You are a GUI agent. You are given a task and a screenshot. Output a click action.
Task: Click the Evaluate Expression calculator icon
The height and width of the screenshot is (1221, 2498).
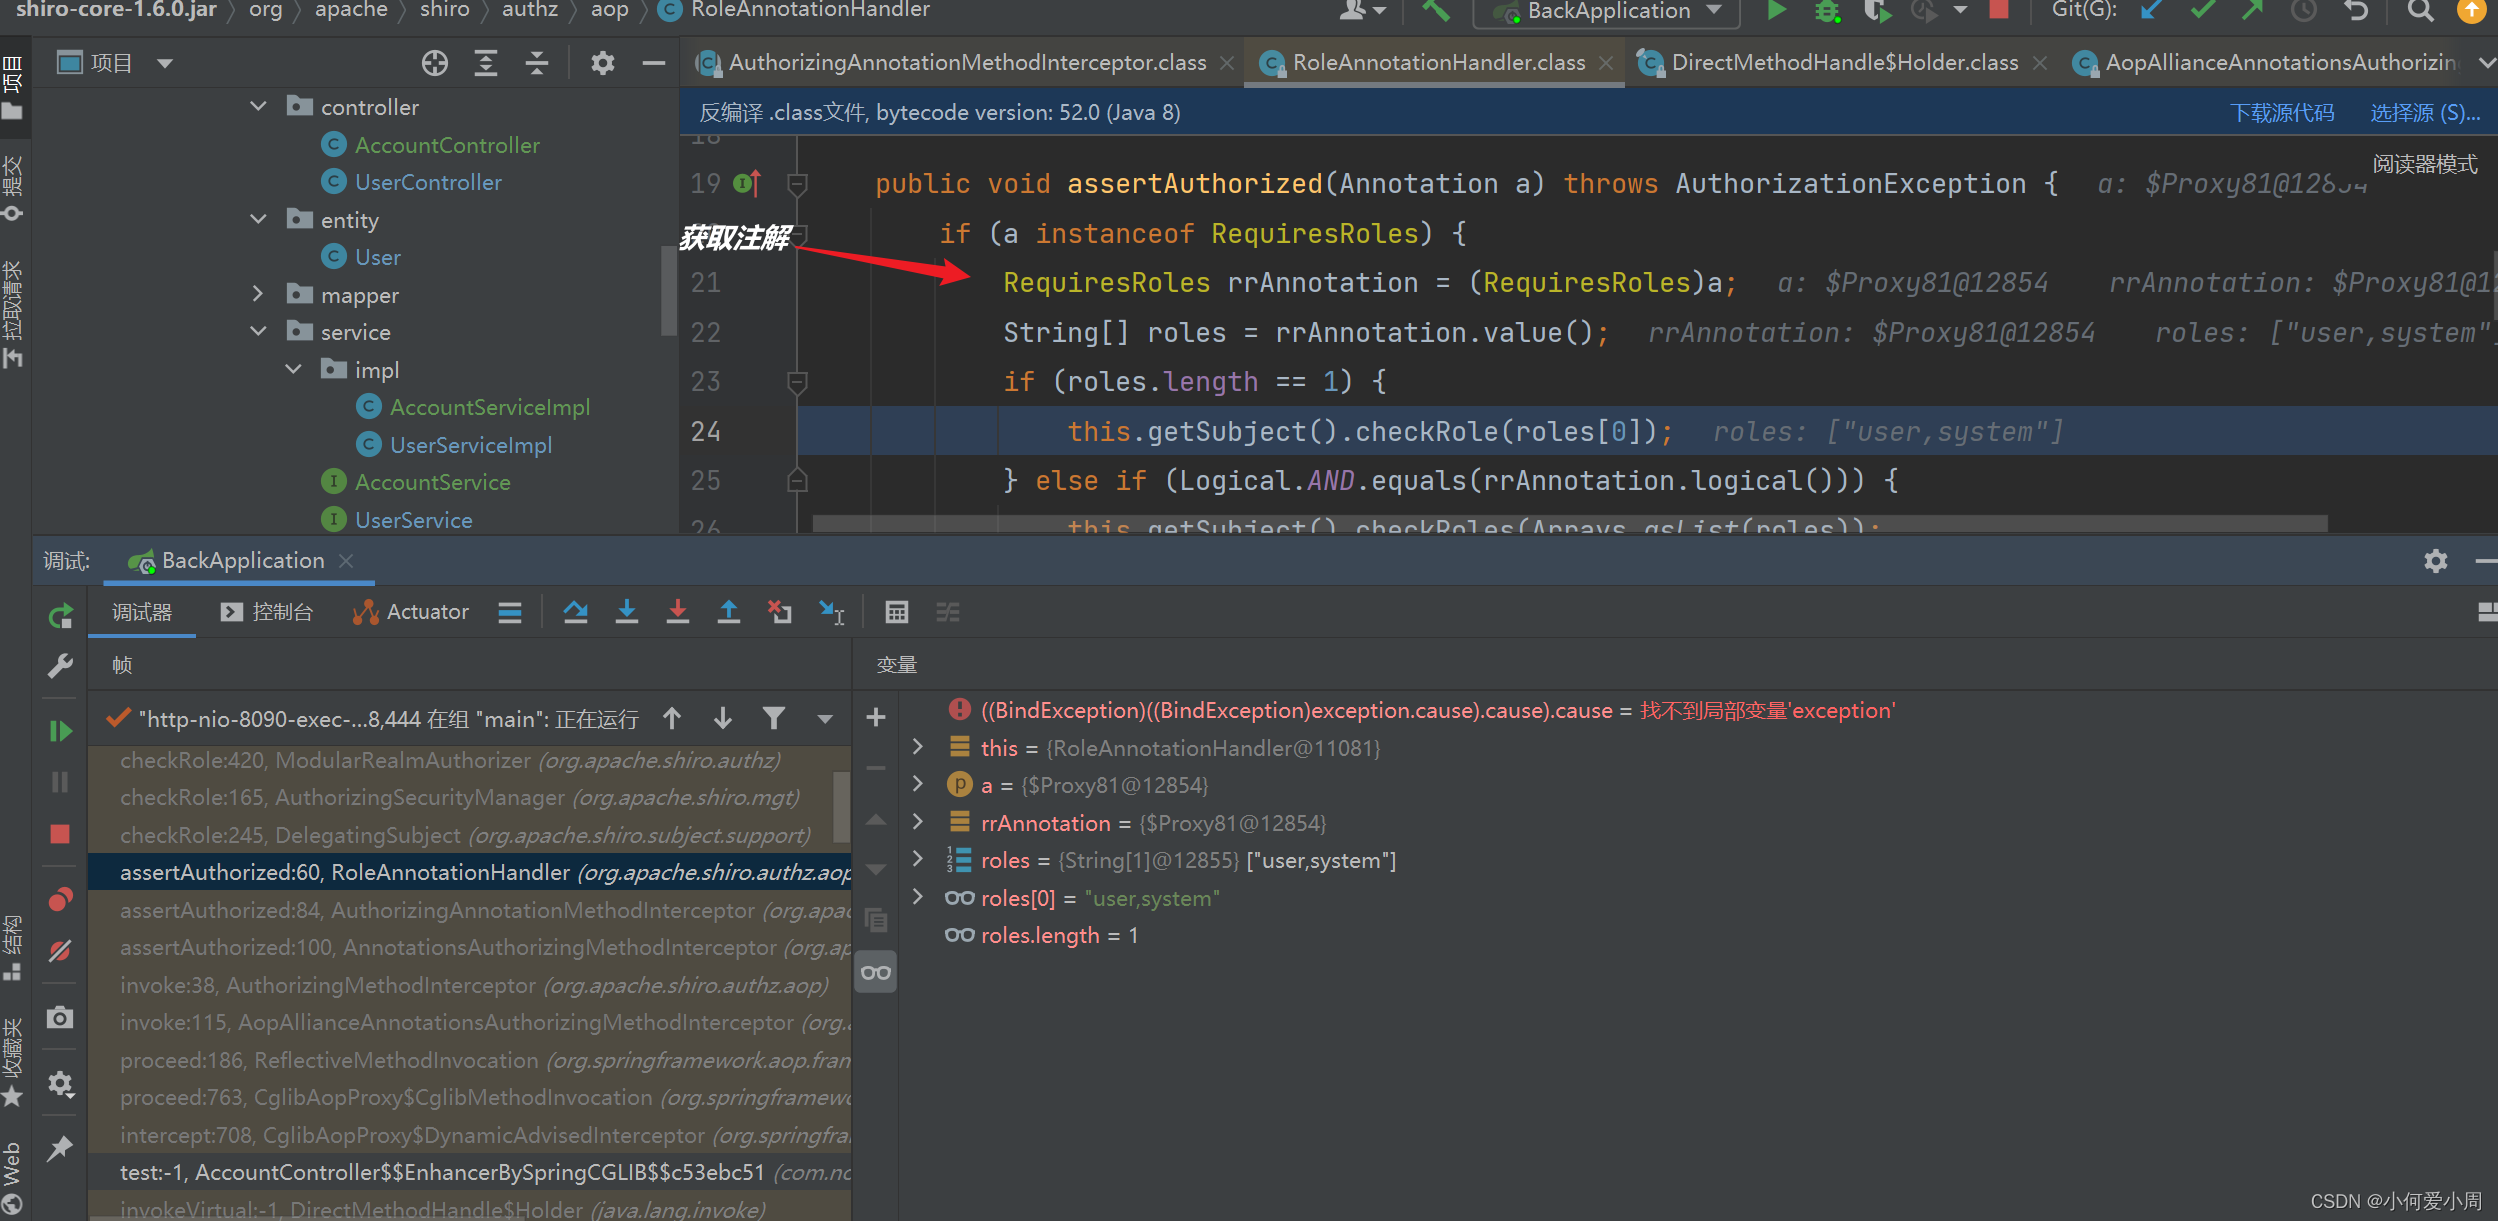pos(897,612)
